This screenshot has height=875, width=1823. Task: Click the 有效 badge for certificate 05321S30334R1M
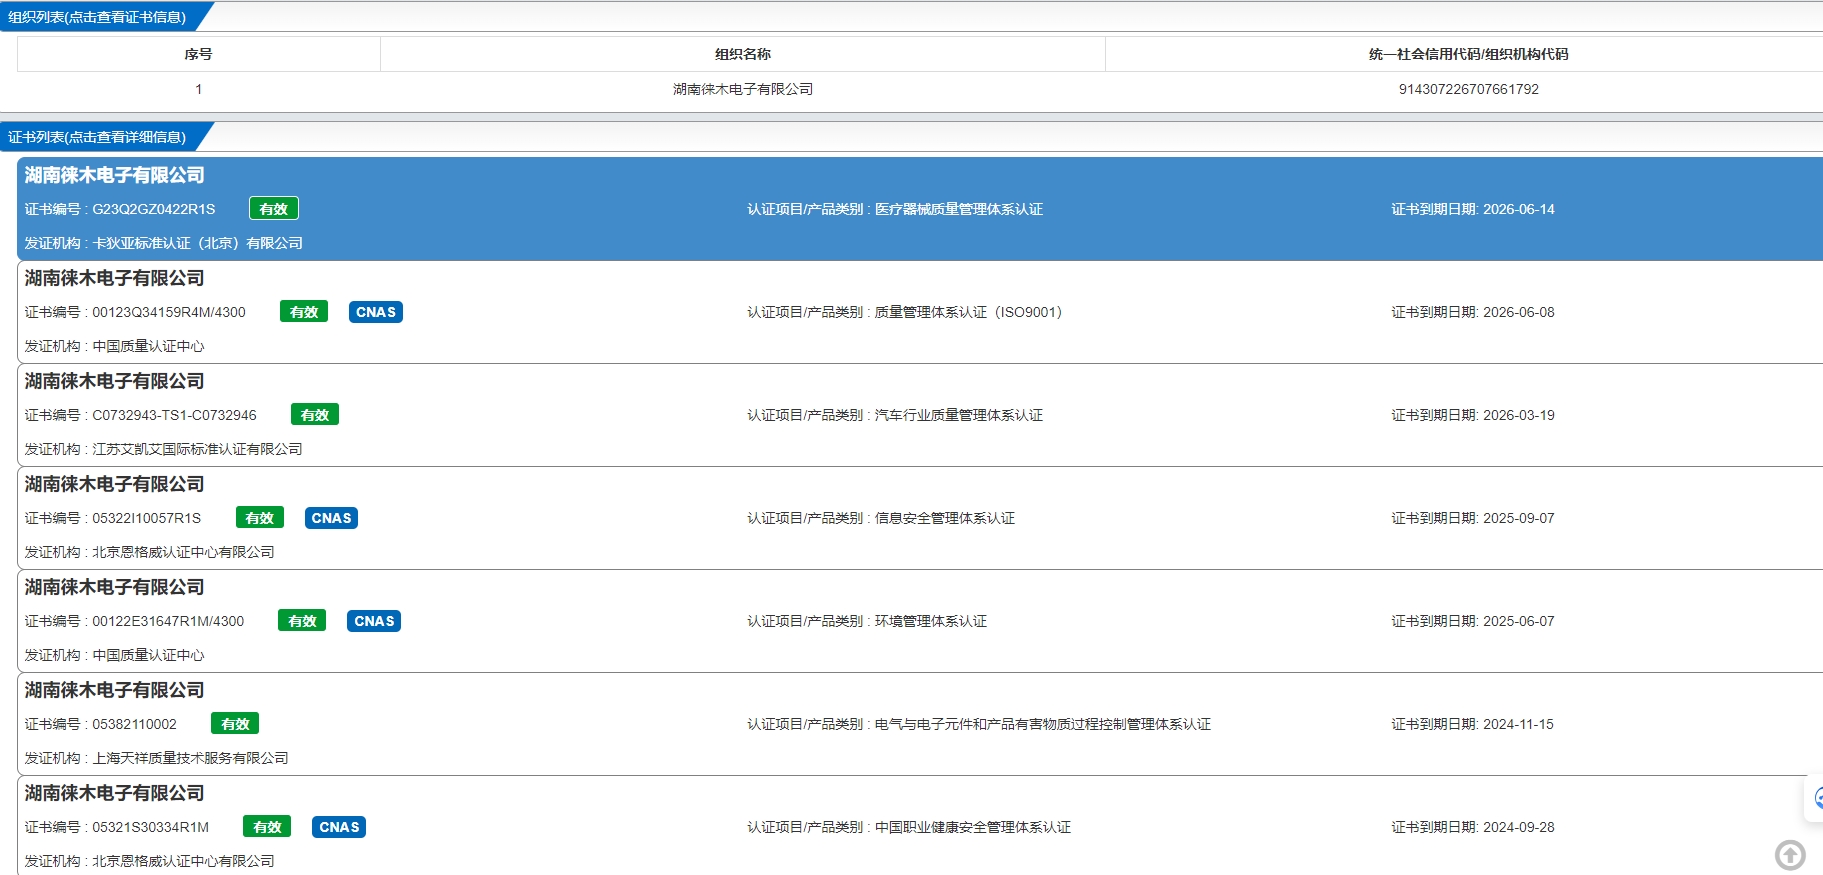tap(267, 827)
